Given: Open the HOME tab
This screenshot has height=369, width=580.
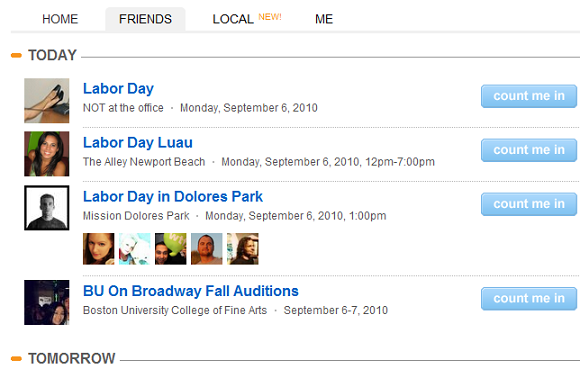Looking at the screenshot, I should 60,19.
